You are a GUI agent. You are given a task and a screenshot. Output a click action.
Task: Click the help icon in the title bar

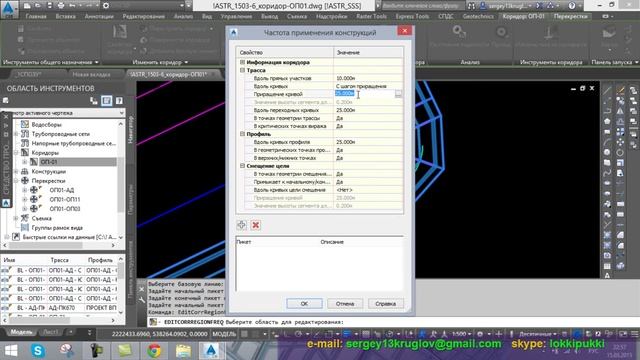click(x=572, y=6)
